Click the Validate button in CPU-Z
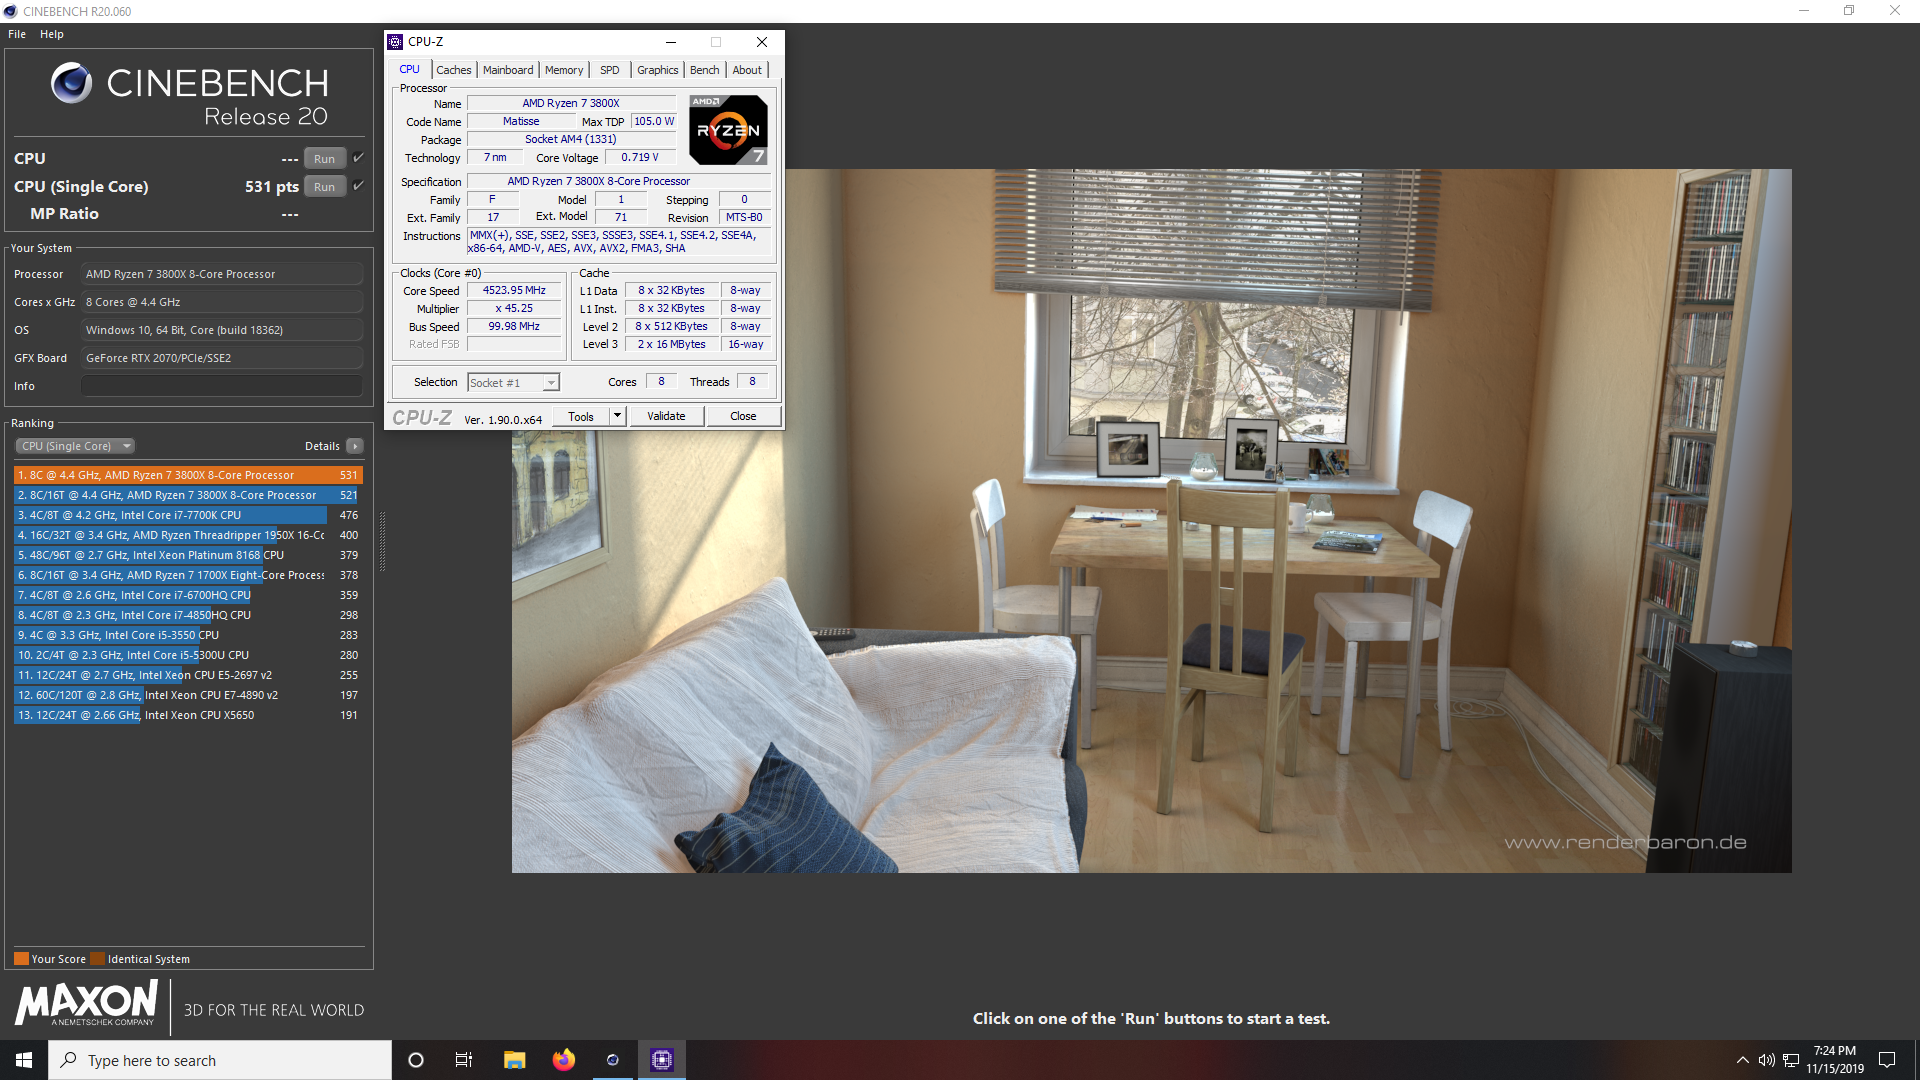The width and height of the screenshot is (1920, 1080). pos(666,417)
